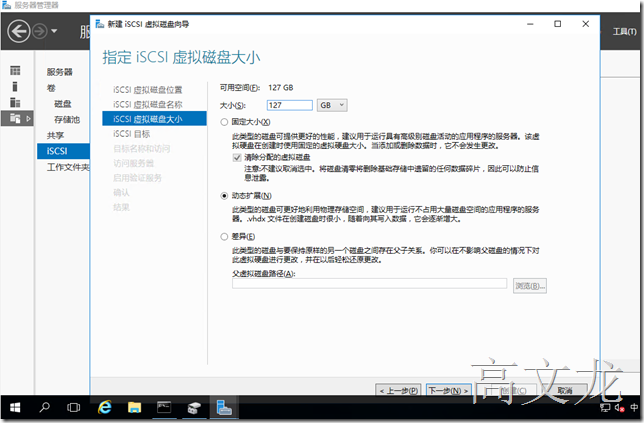
Task: Click the 大小(S) size input field
Action: pos(290,105)
